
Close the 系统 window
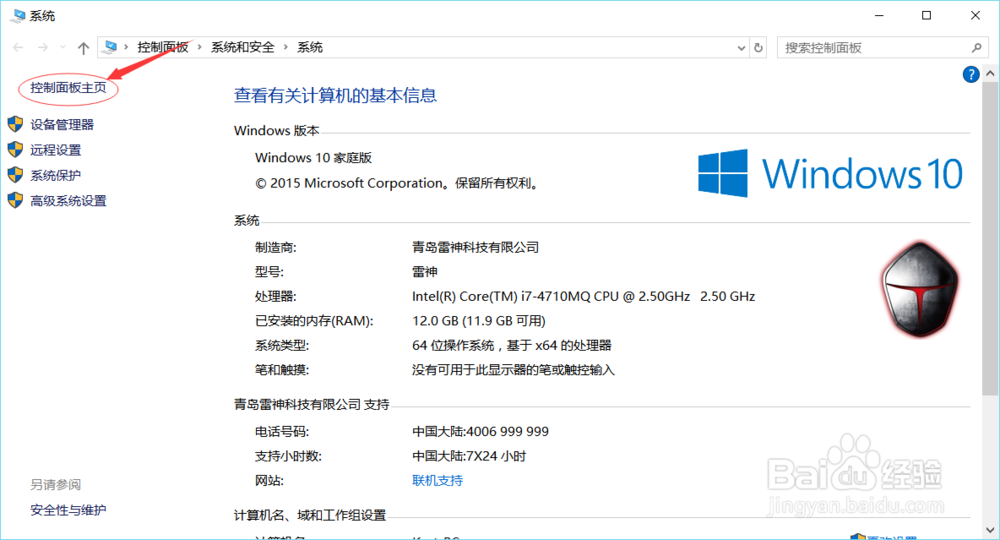pyautogui.click(x=975, y=15)
